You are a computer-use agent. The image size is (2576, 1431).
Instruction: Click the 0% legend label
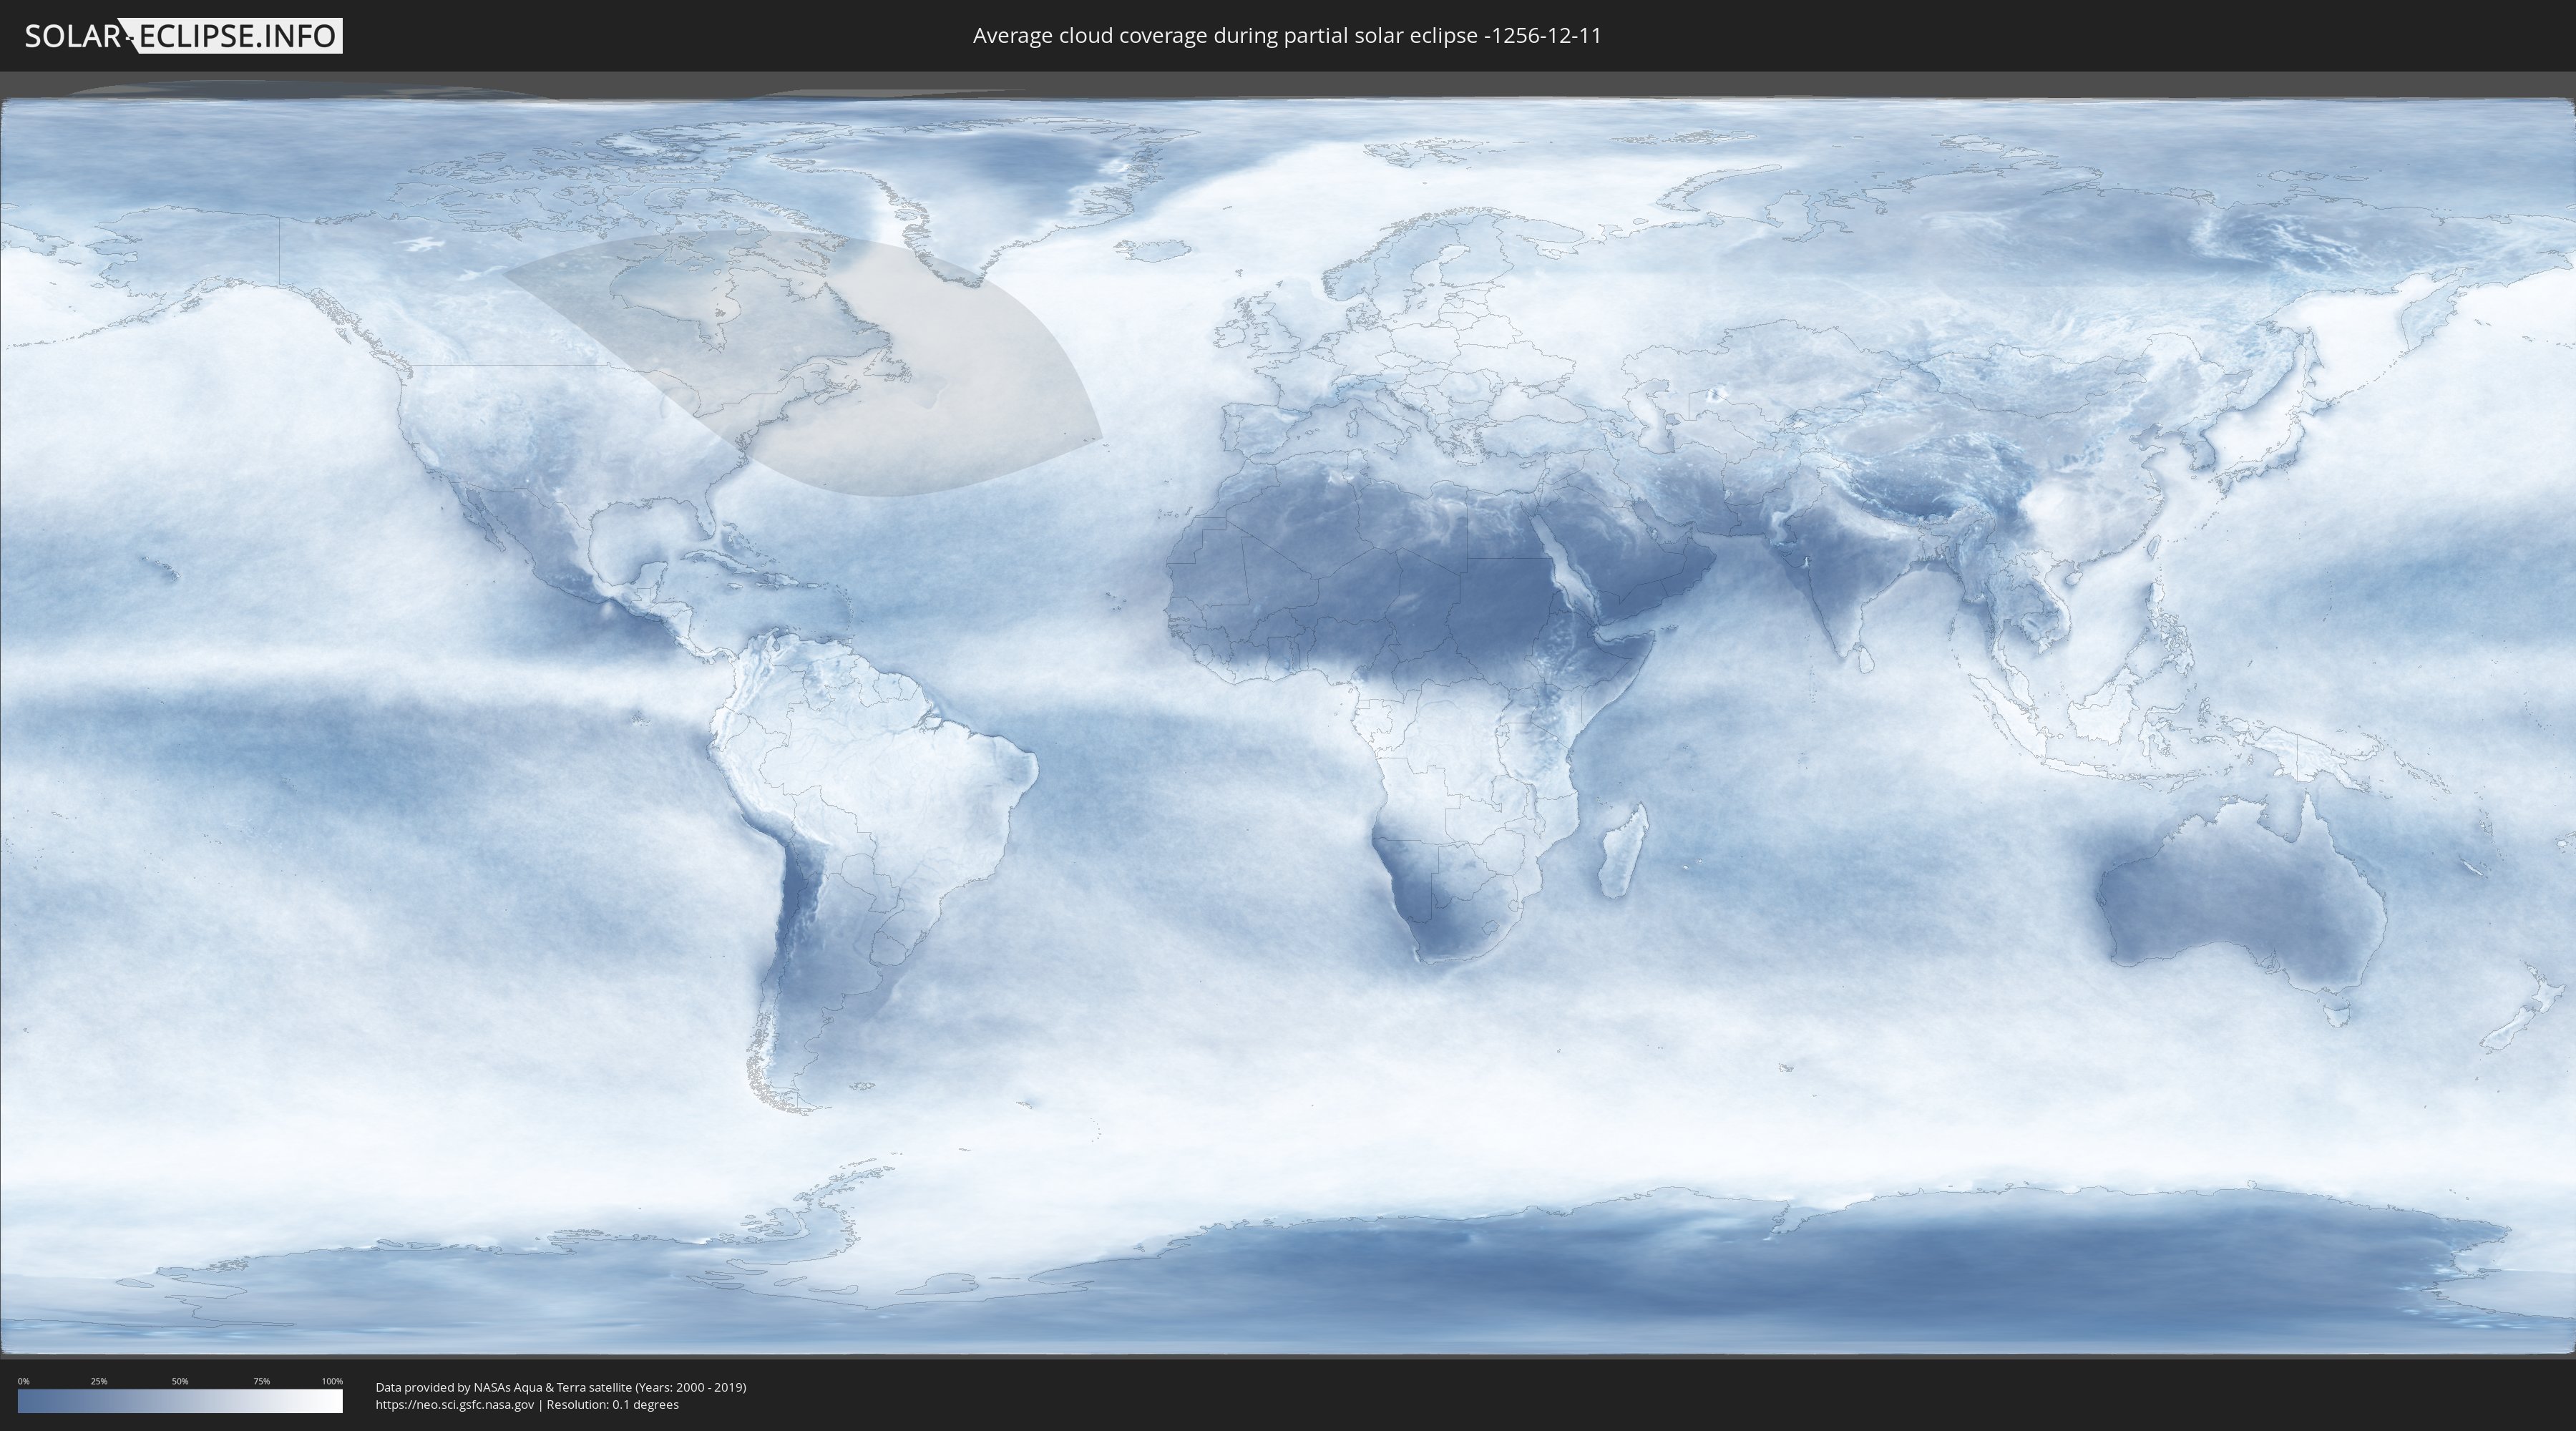click(23, 1381)
